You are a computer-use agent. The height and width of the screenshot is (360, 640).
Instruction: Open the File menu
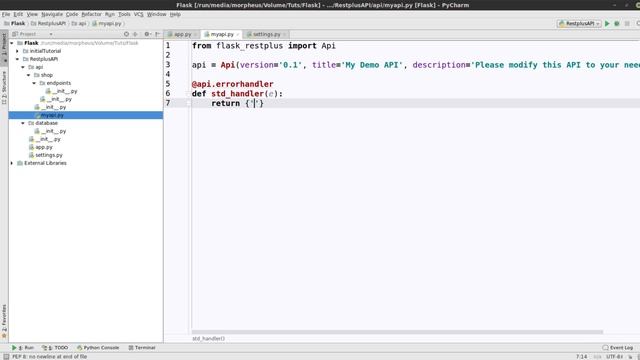[x=6, y=14]
